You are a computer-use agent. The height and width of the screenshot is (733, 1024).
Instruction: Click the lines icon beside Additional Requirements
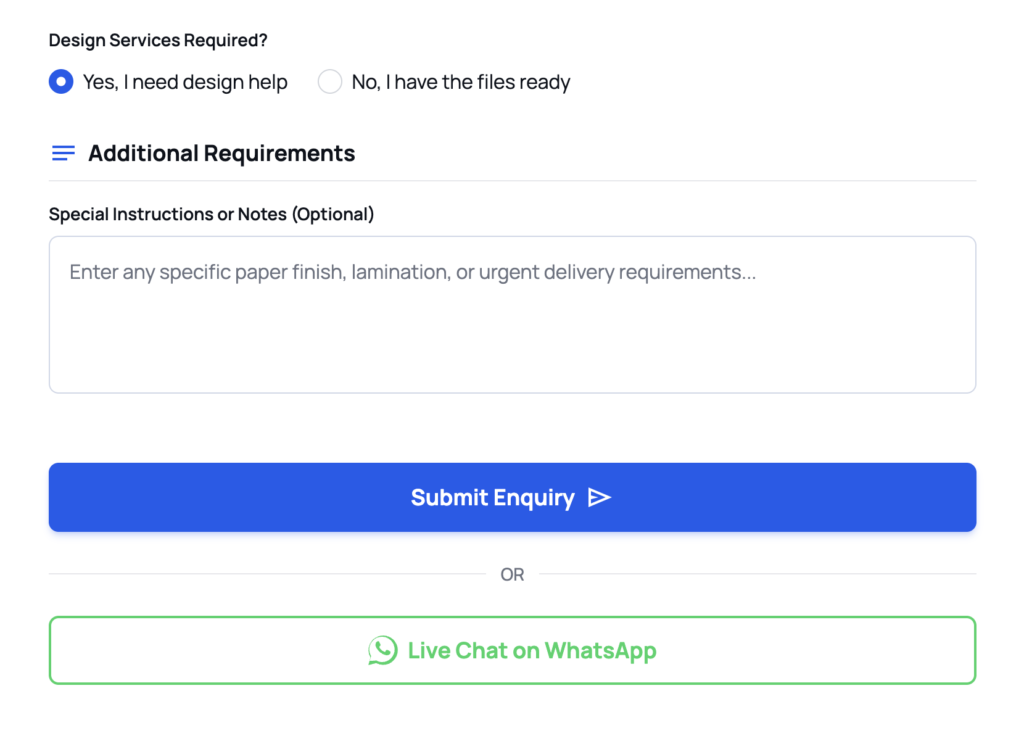(x=63, y=153)
